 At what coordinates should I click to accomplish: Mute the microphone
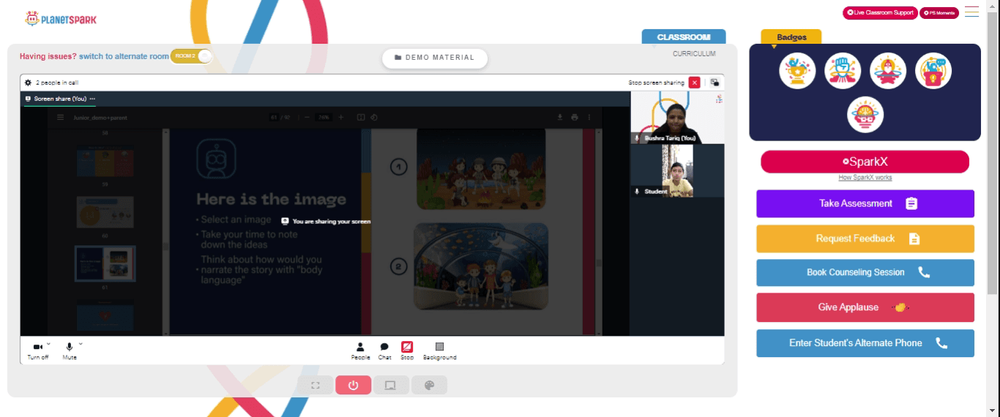coord(70,351)
